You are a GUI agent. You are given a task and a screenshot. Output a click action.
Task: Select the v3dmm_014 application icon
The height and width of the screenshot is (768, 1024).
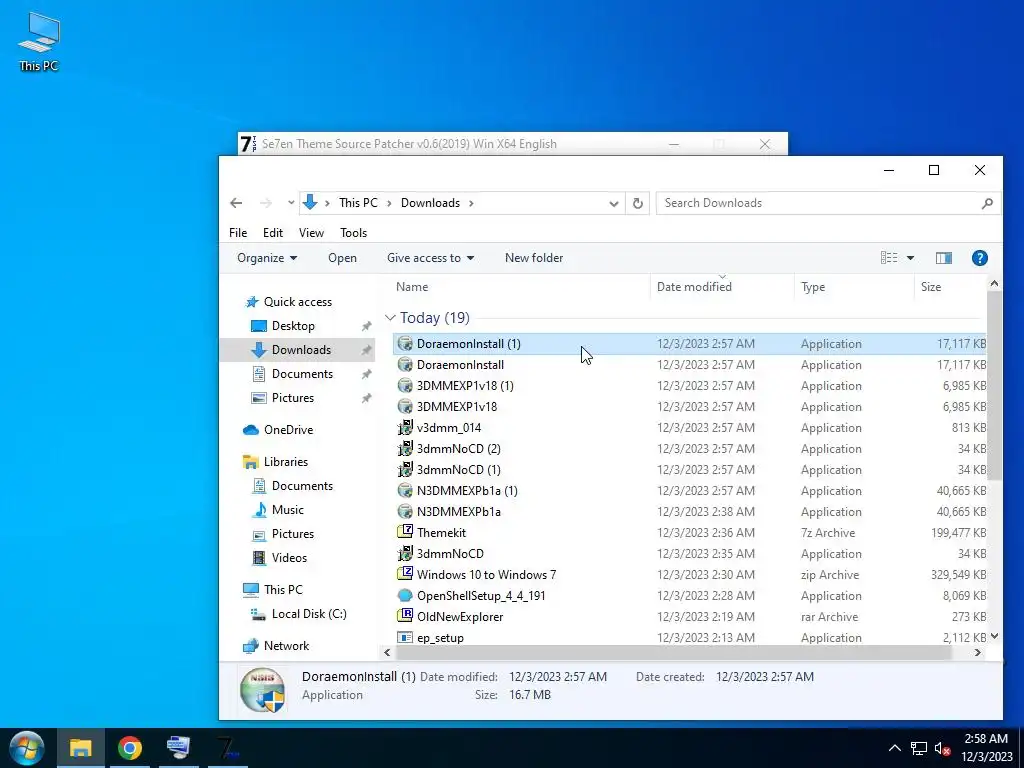point(405,428)
